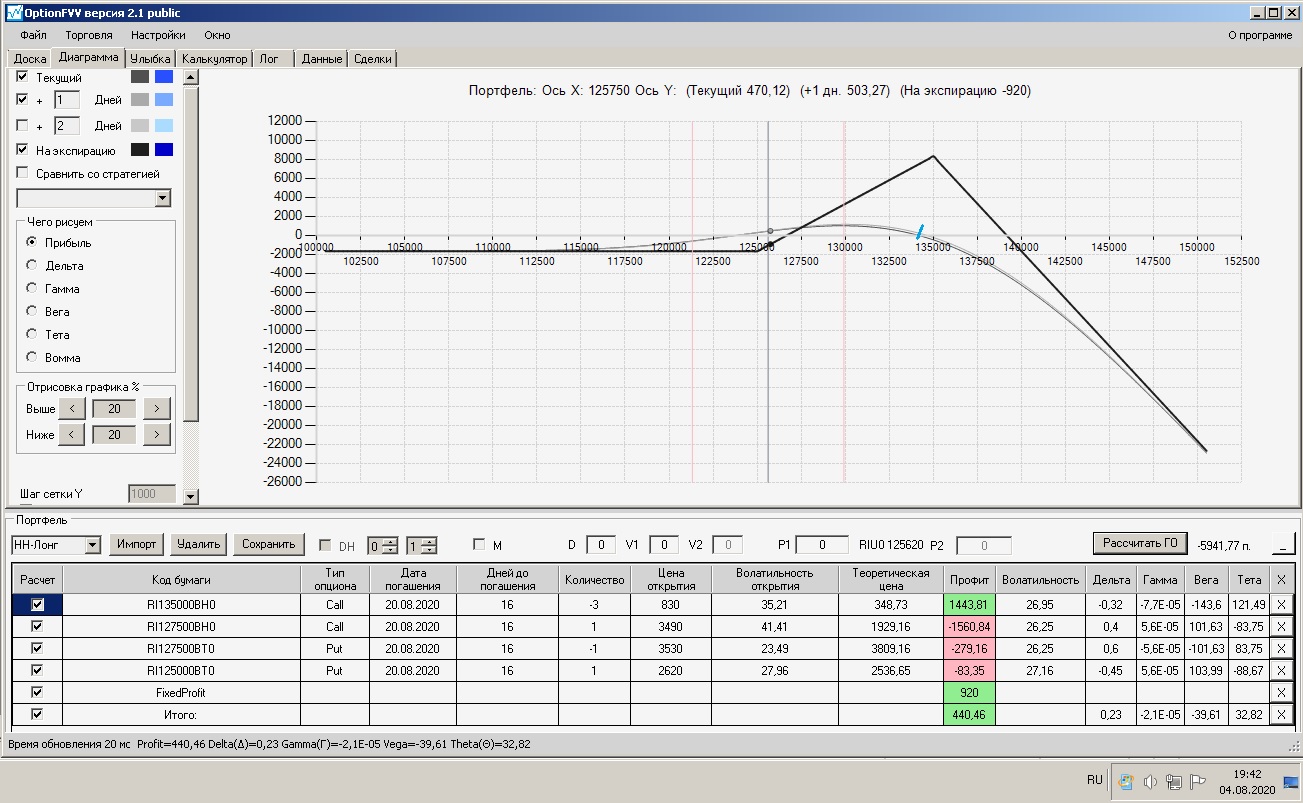This screenshot has height=803, width=1303.
Task: Click the bright blue Текущий color swatch
Action: (164, 77)
